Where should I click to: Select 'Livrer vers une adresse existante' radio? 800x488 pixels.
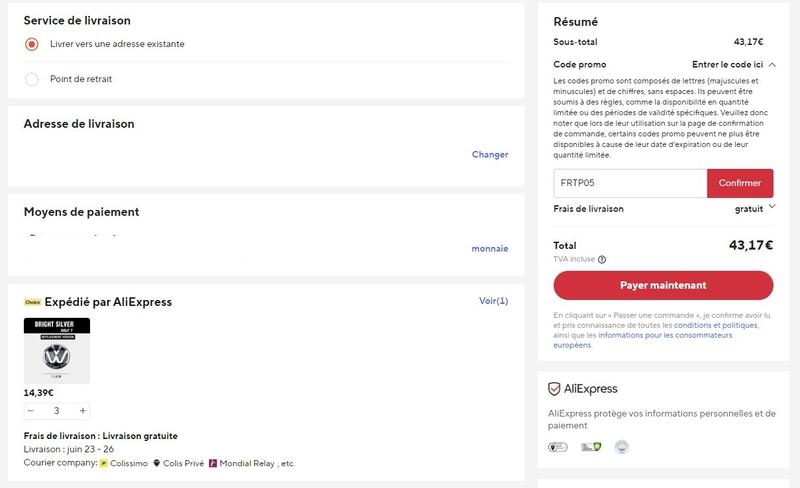point(32,44)
